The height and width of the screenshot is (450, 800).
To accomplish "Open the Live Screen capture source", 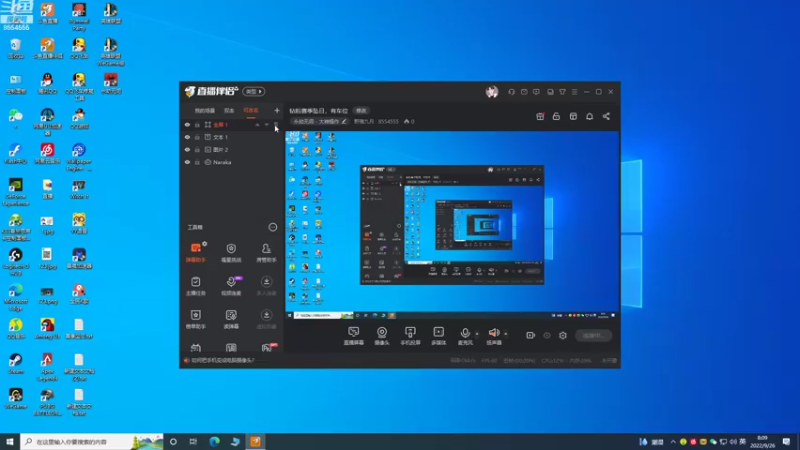I will [x=353, y=336].
